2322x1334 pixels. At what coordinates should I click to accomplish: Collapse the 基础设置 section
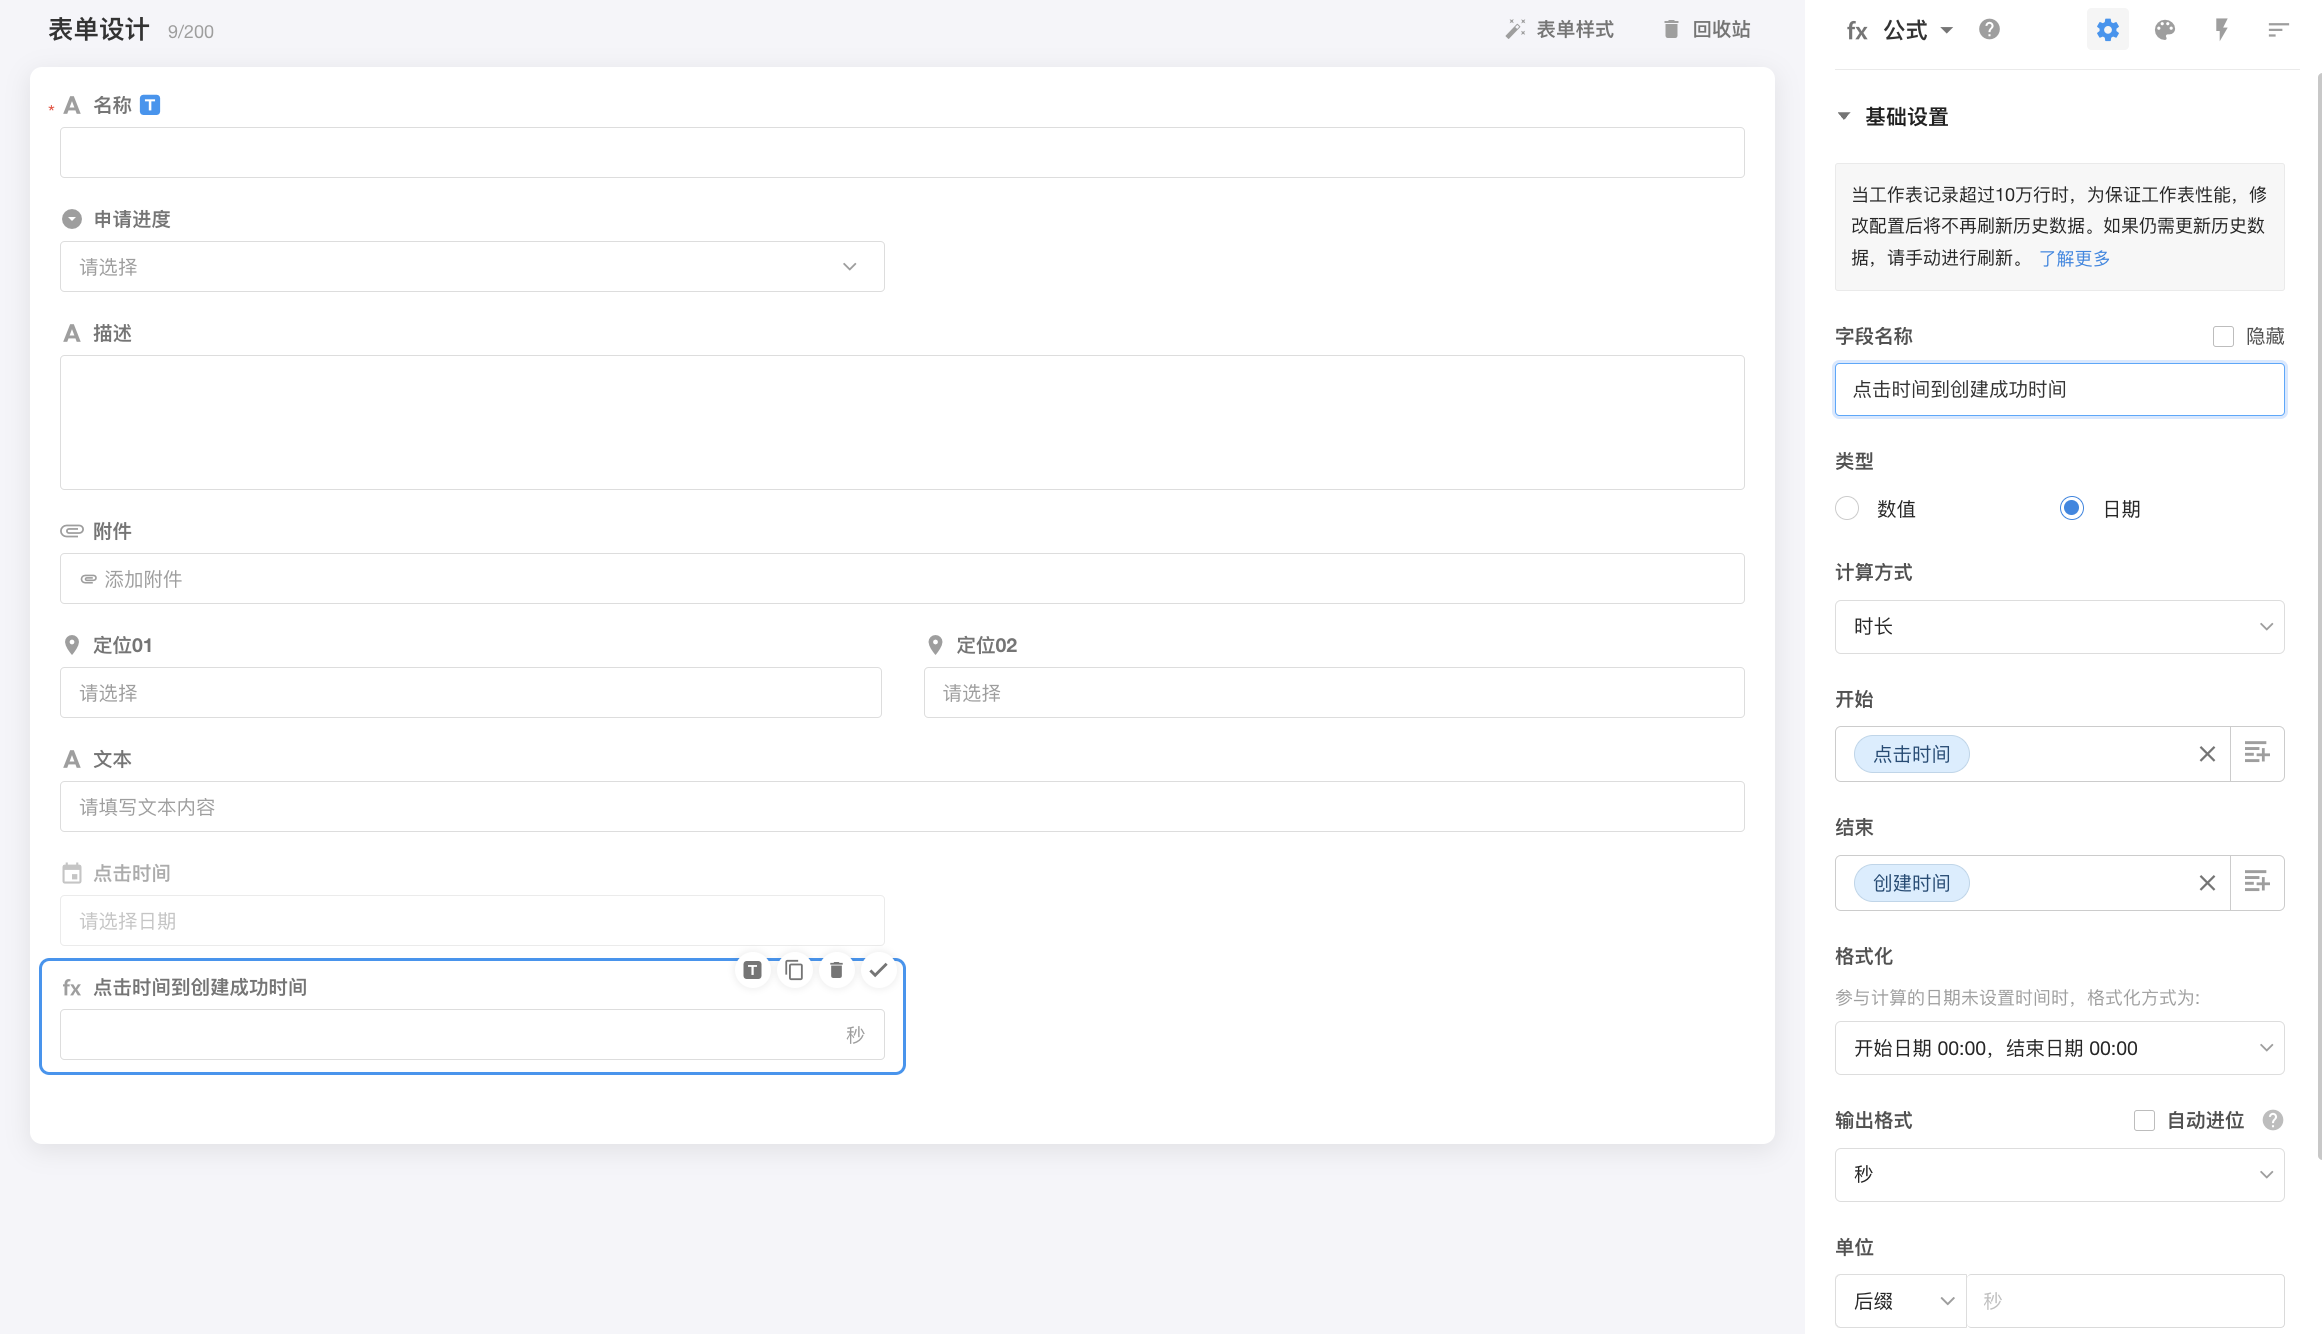click(x=1844, y=117)
